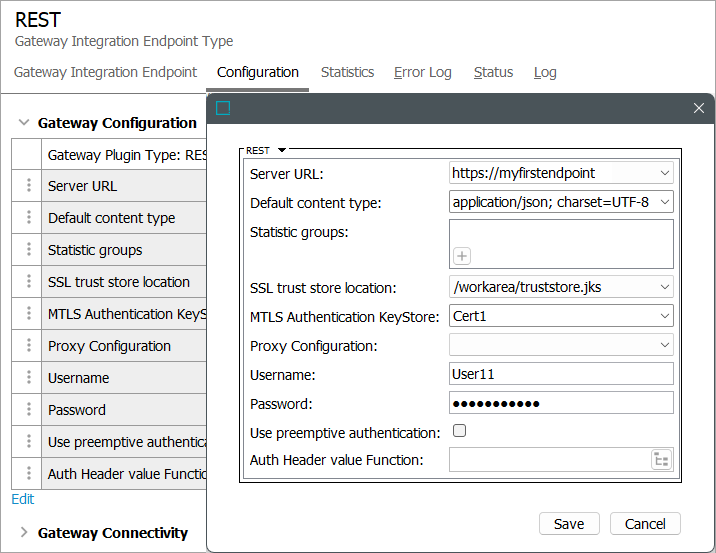Click the drag handle beside Statistic groups row
Screen dimensions: 716x553
click(x=29, y=250)
